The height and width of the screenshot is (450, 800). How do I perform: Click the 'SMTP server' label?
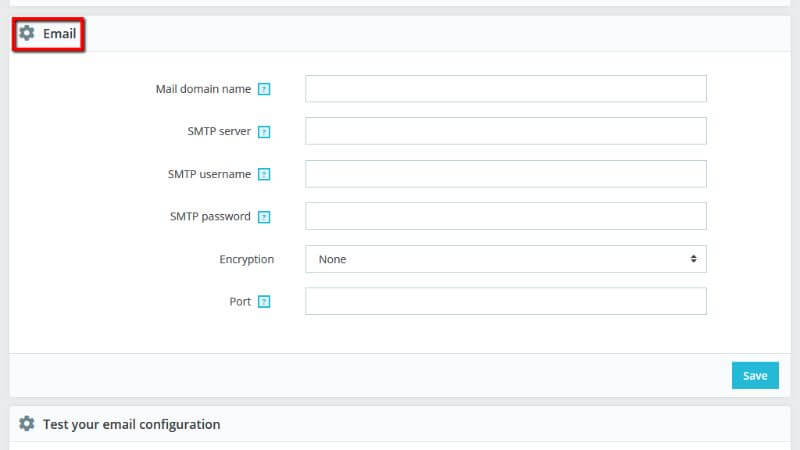click(x=219, y=131)
